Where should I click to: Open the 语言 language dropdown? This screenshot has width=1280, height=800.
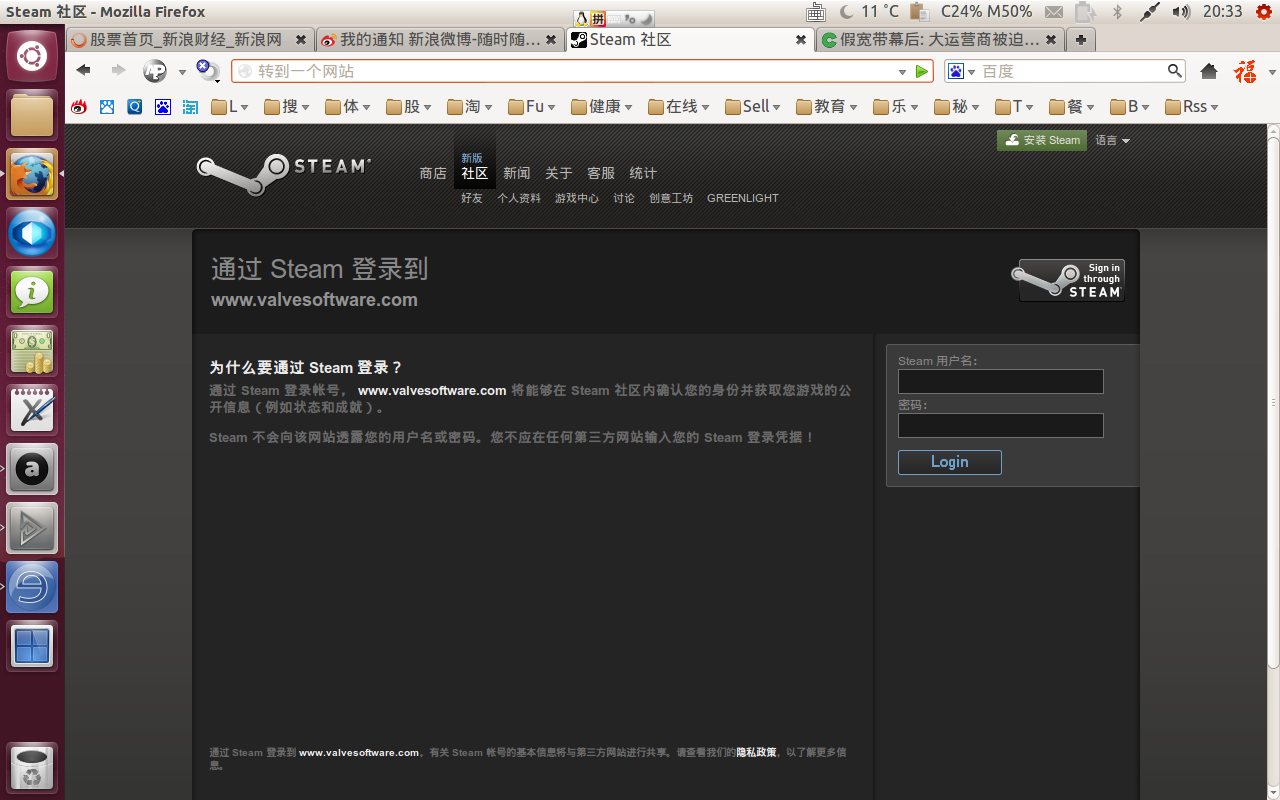click(x=1112, y=140)
